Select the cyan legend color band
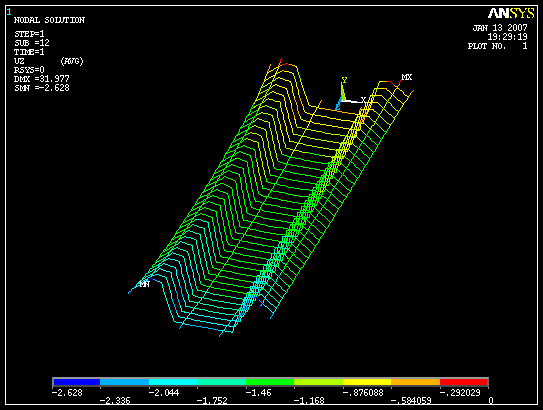Screen dimensions: 543x410 pyautogui.click(x=173, y=382)
